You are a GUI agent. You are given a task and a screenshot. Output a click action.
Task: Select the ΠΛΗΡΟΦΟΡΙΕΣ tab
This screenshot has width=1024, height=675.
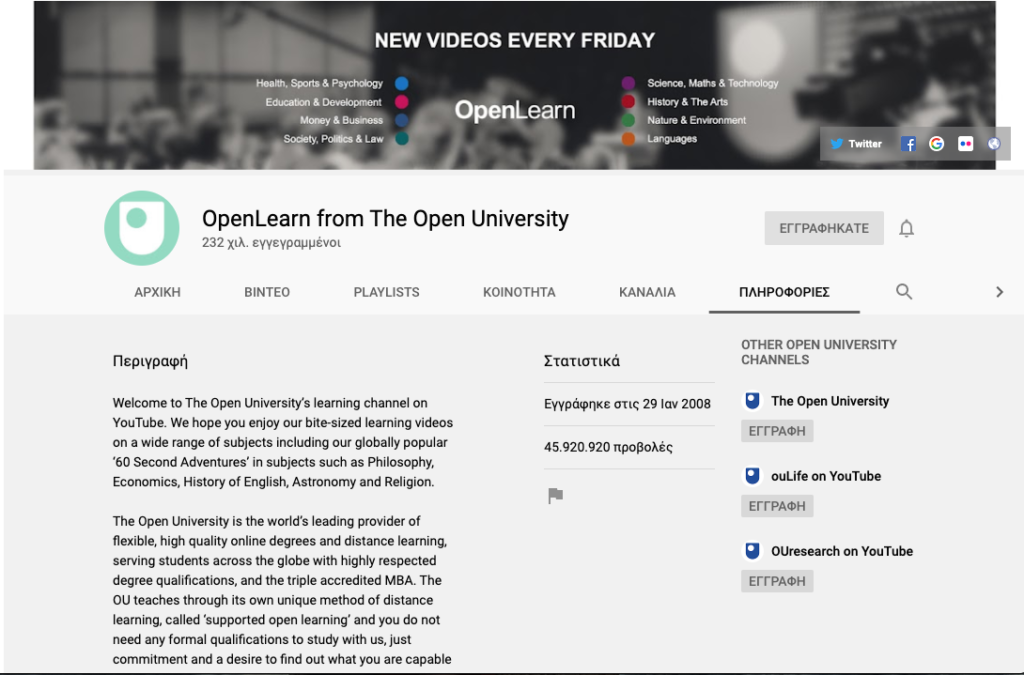coord(784,292)
